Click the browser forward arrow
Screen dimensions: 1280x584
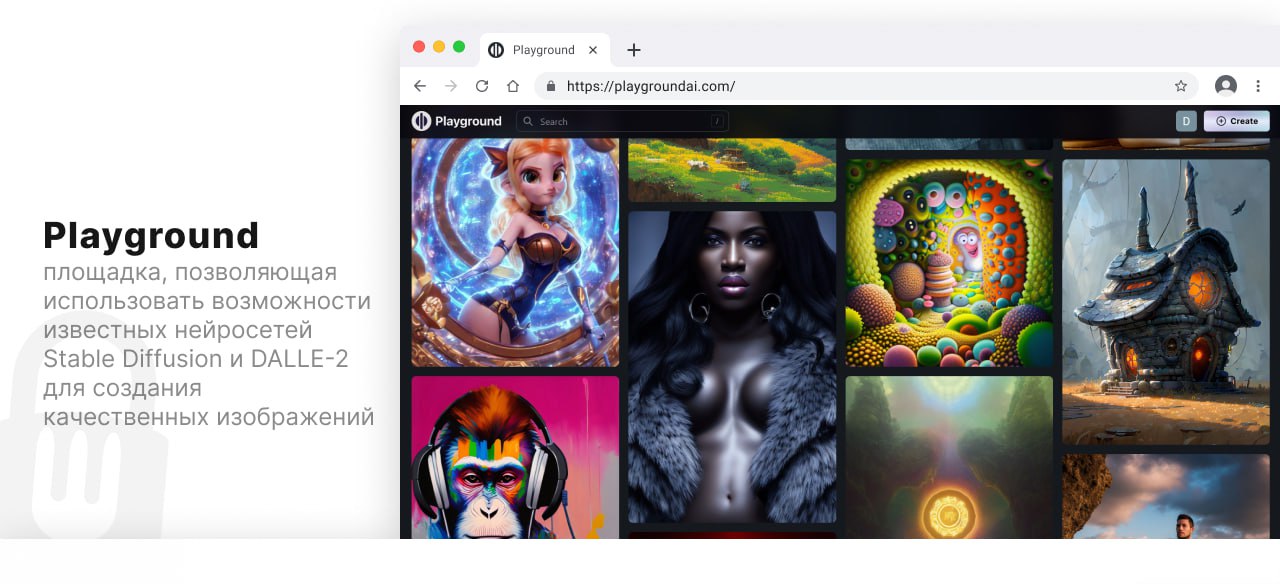451,86
